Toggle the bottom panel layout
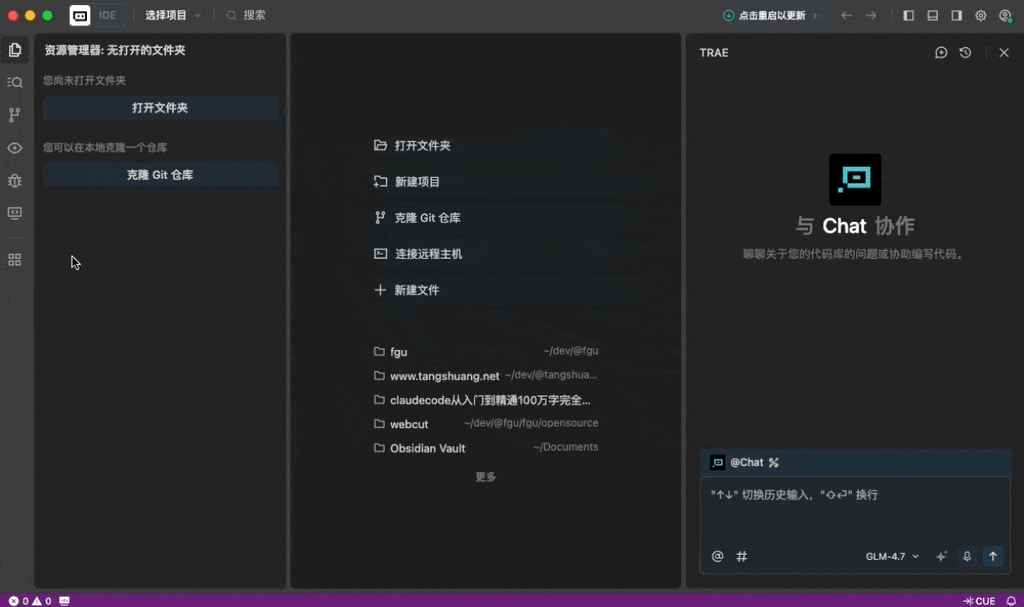Image resolution: width=1024 pixels, height=607 pixels. pyautogui.click(x=933, y=16)
